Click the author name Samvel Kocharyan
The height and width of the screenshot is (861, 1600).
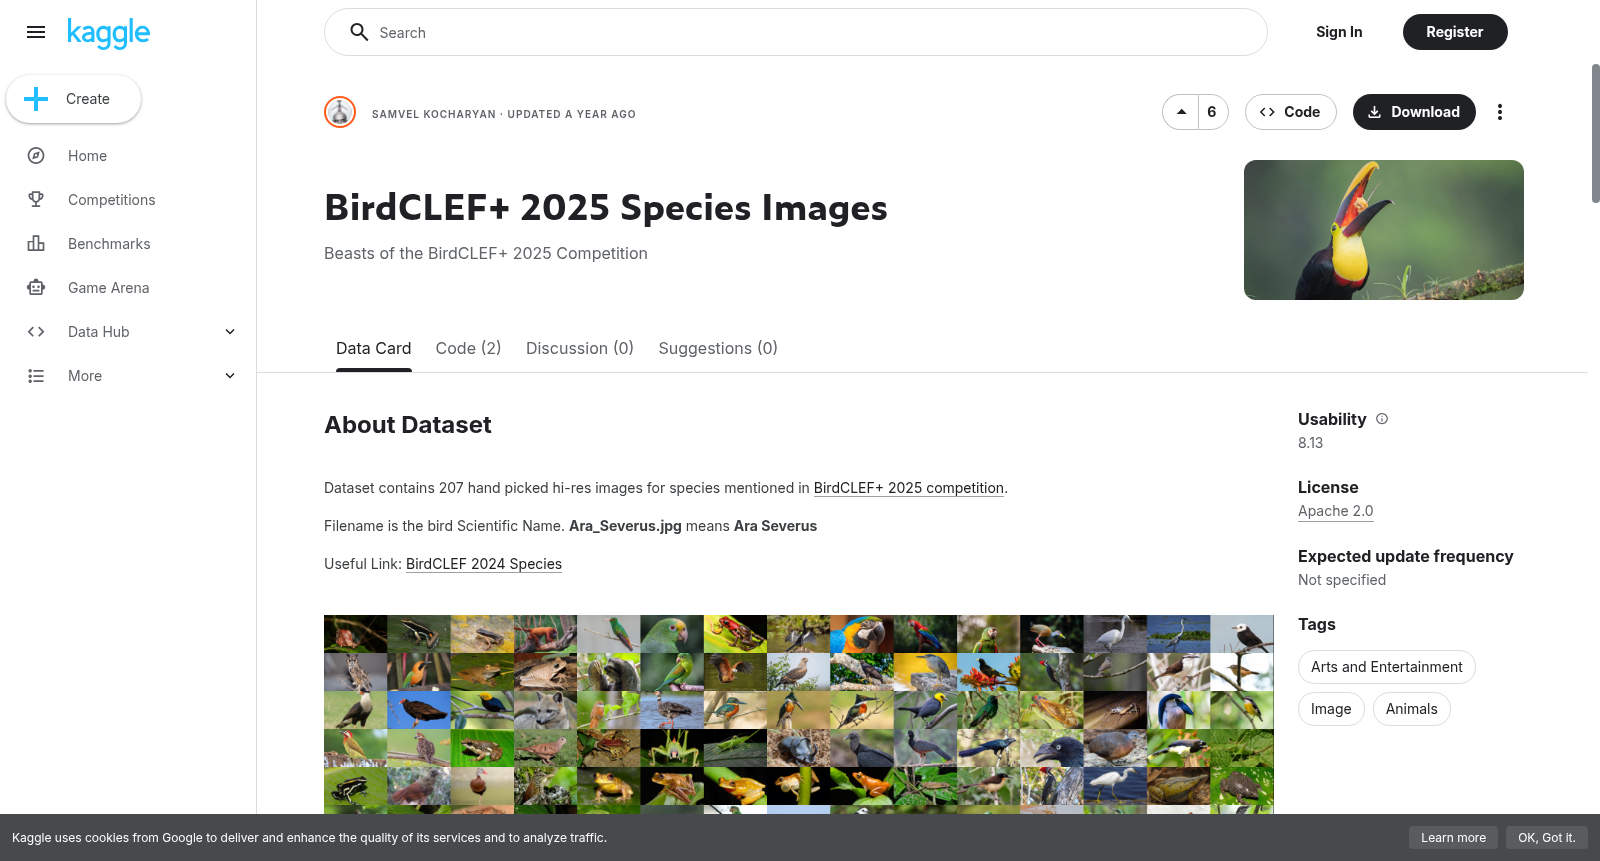pos(434,114)
